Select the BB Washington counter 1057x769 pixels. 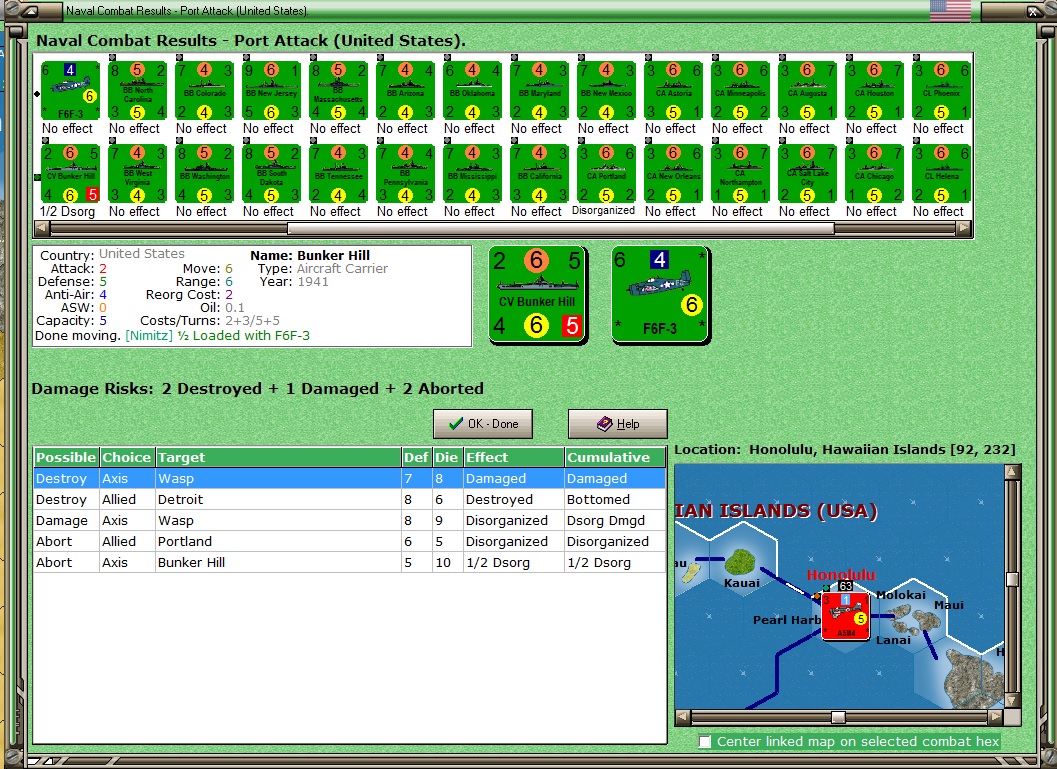tap(204, 175)
